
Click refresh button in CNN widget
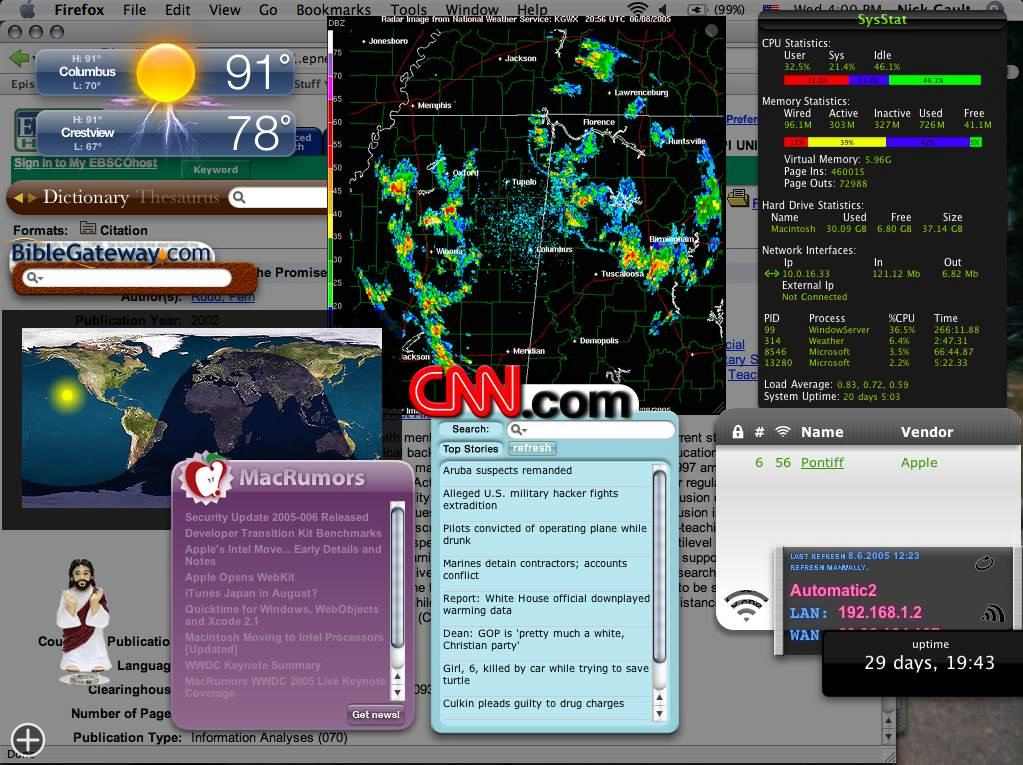pos(531,449)
